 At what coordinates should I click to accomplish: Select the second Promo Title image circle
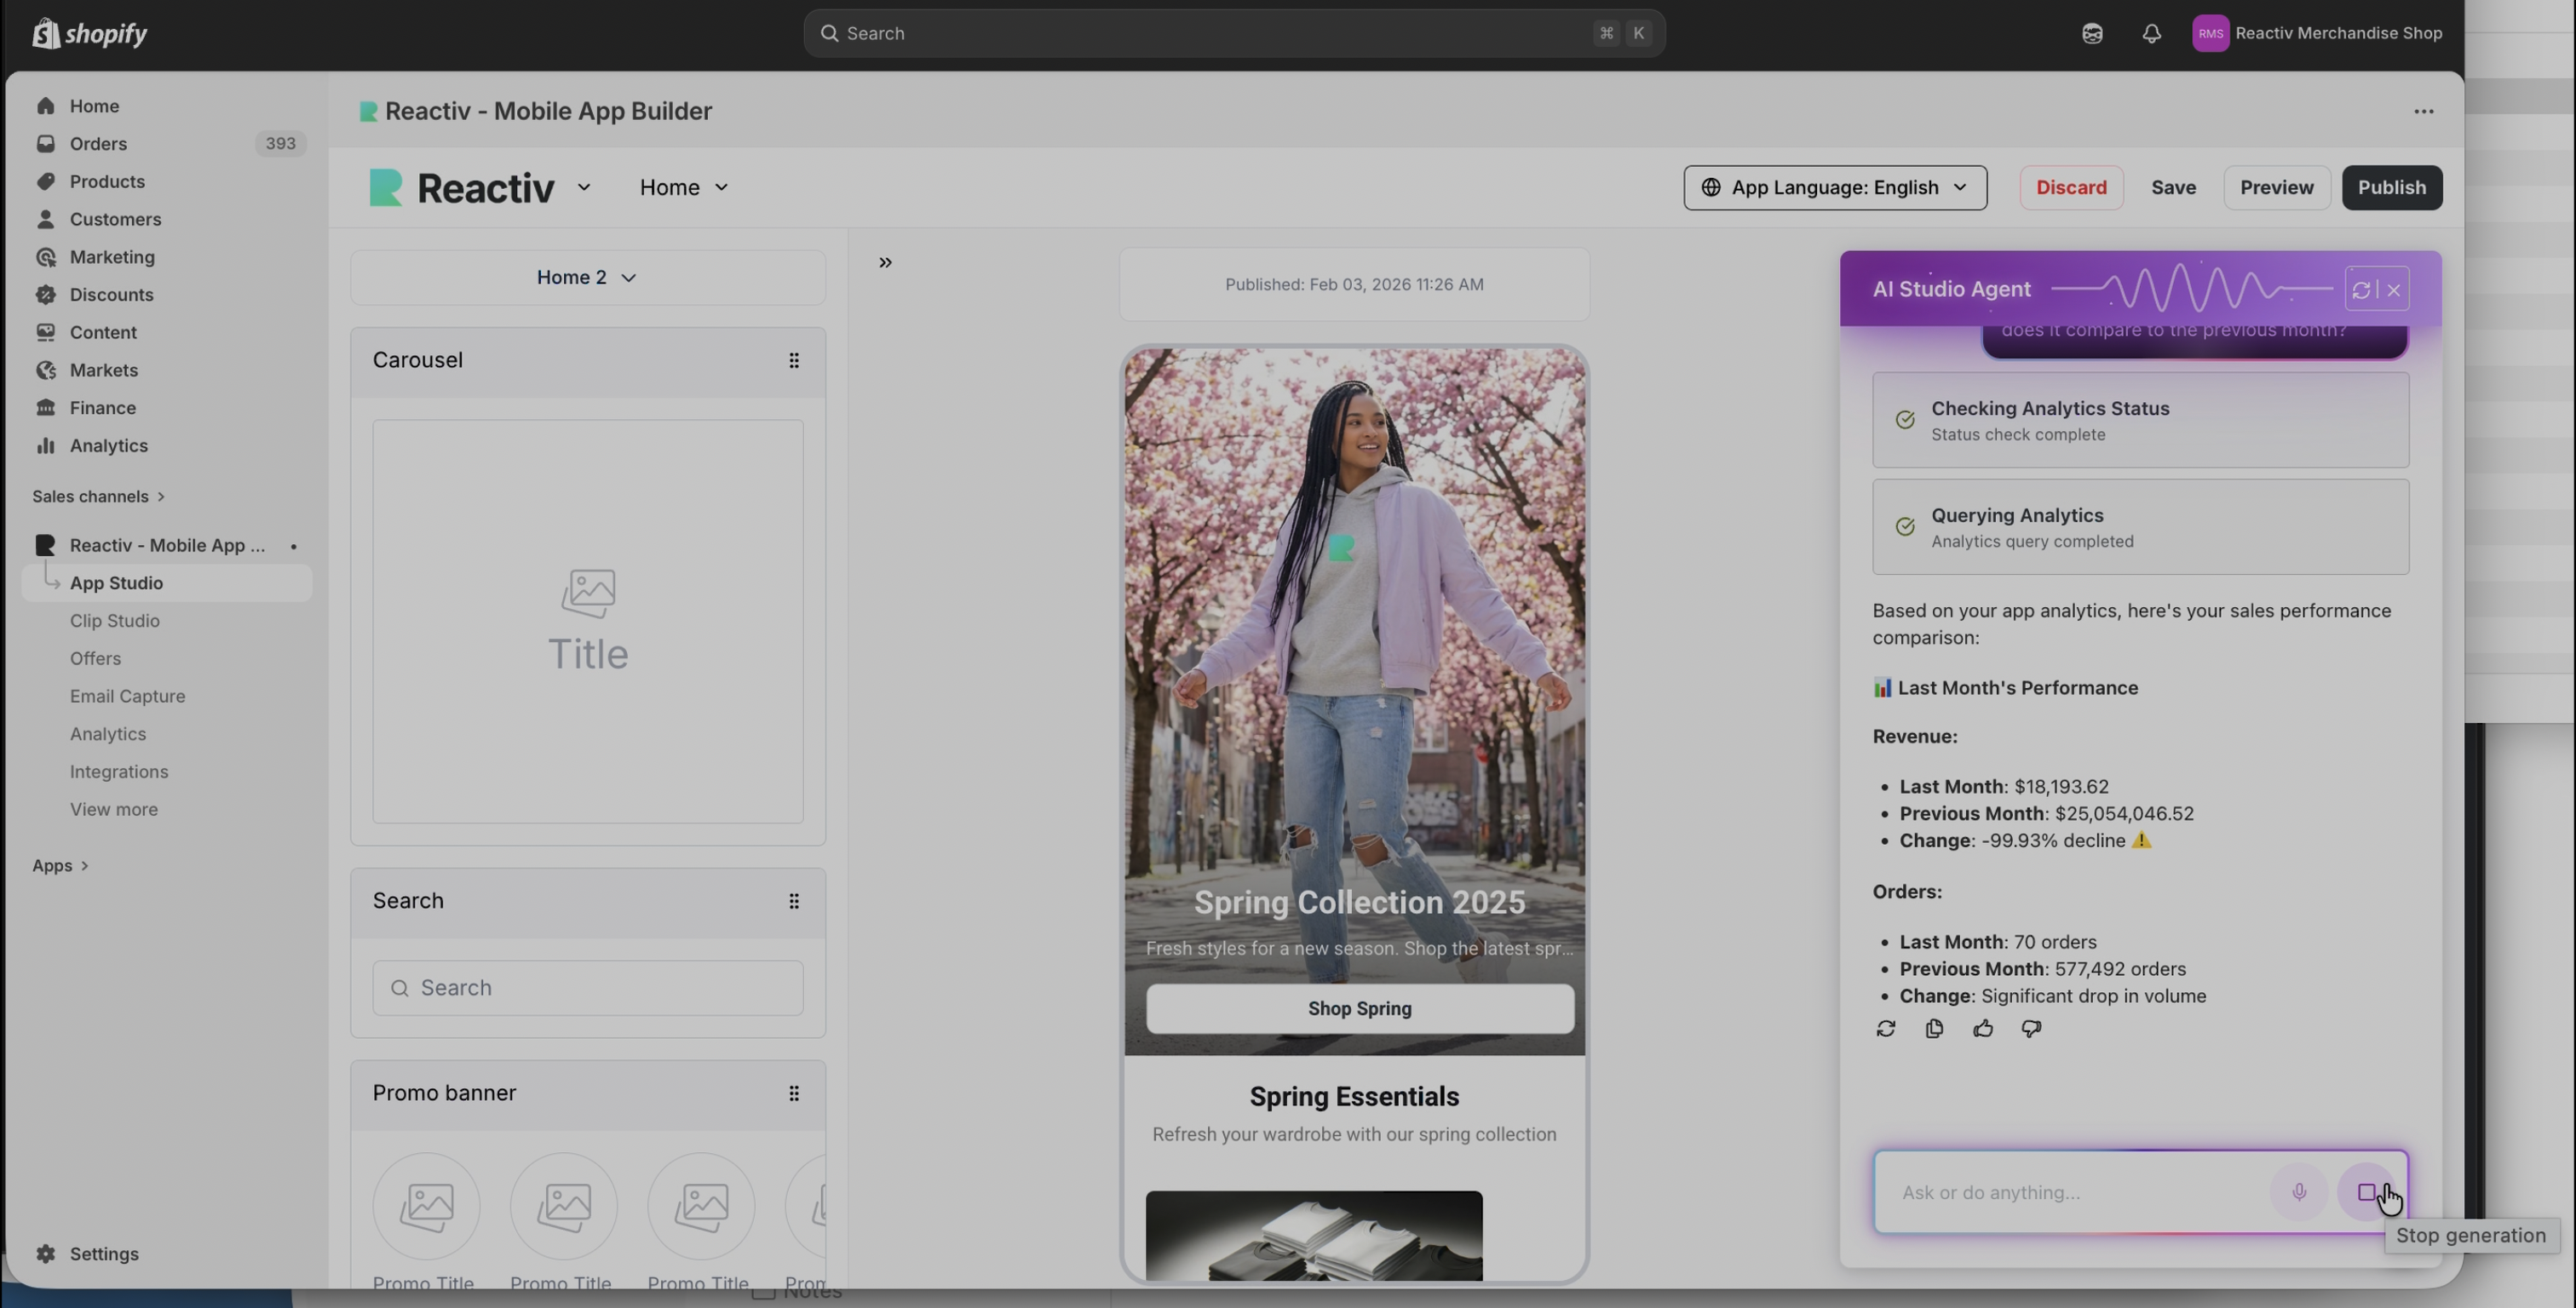coord(564,1206)
